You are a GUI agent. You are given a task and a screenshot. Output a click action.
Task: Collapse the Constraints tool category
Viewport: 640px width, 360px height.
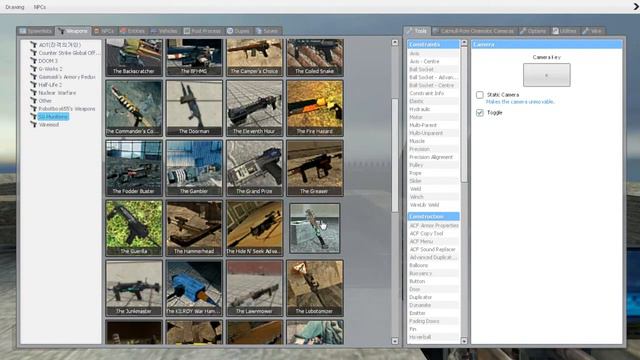click(x=433, y=44)
